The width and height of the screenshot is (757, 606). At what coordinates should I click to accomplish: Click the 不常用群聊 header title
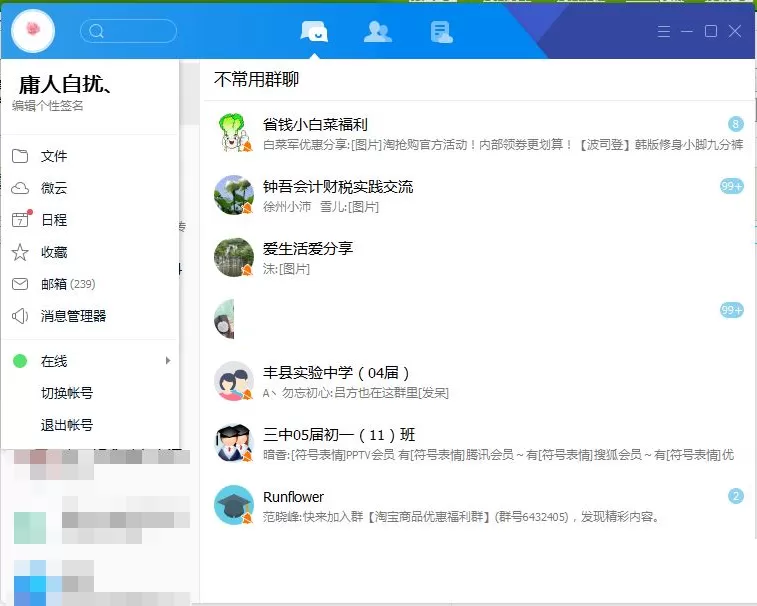256,79
